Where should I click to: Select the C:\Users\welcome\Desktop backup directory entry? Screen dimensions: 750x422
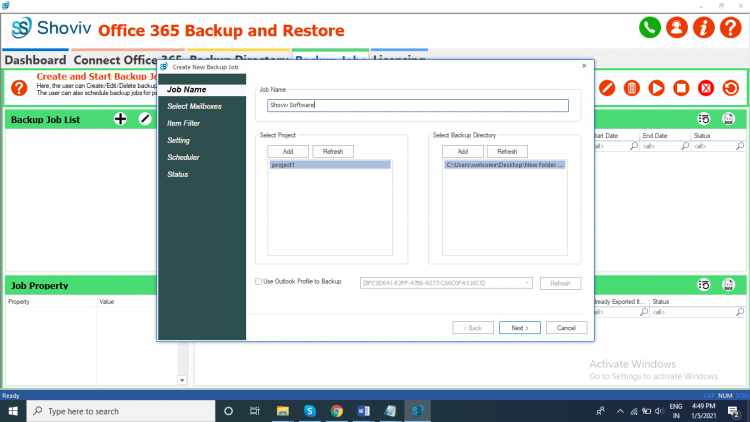pos(505,165)
